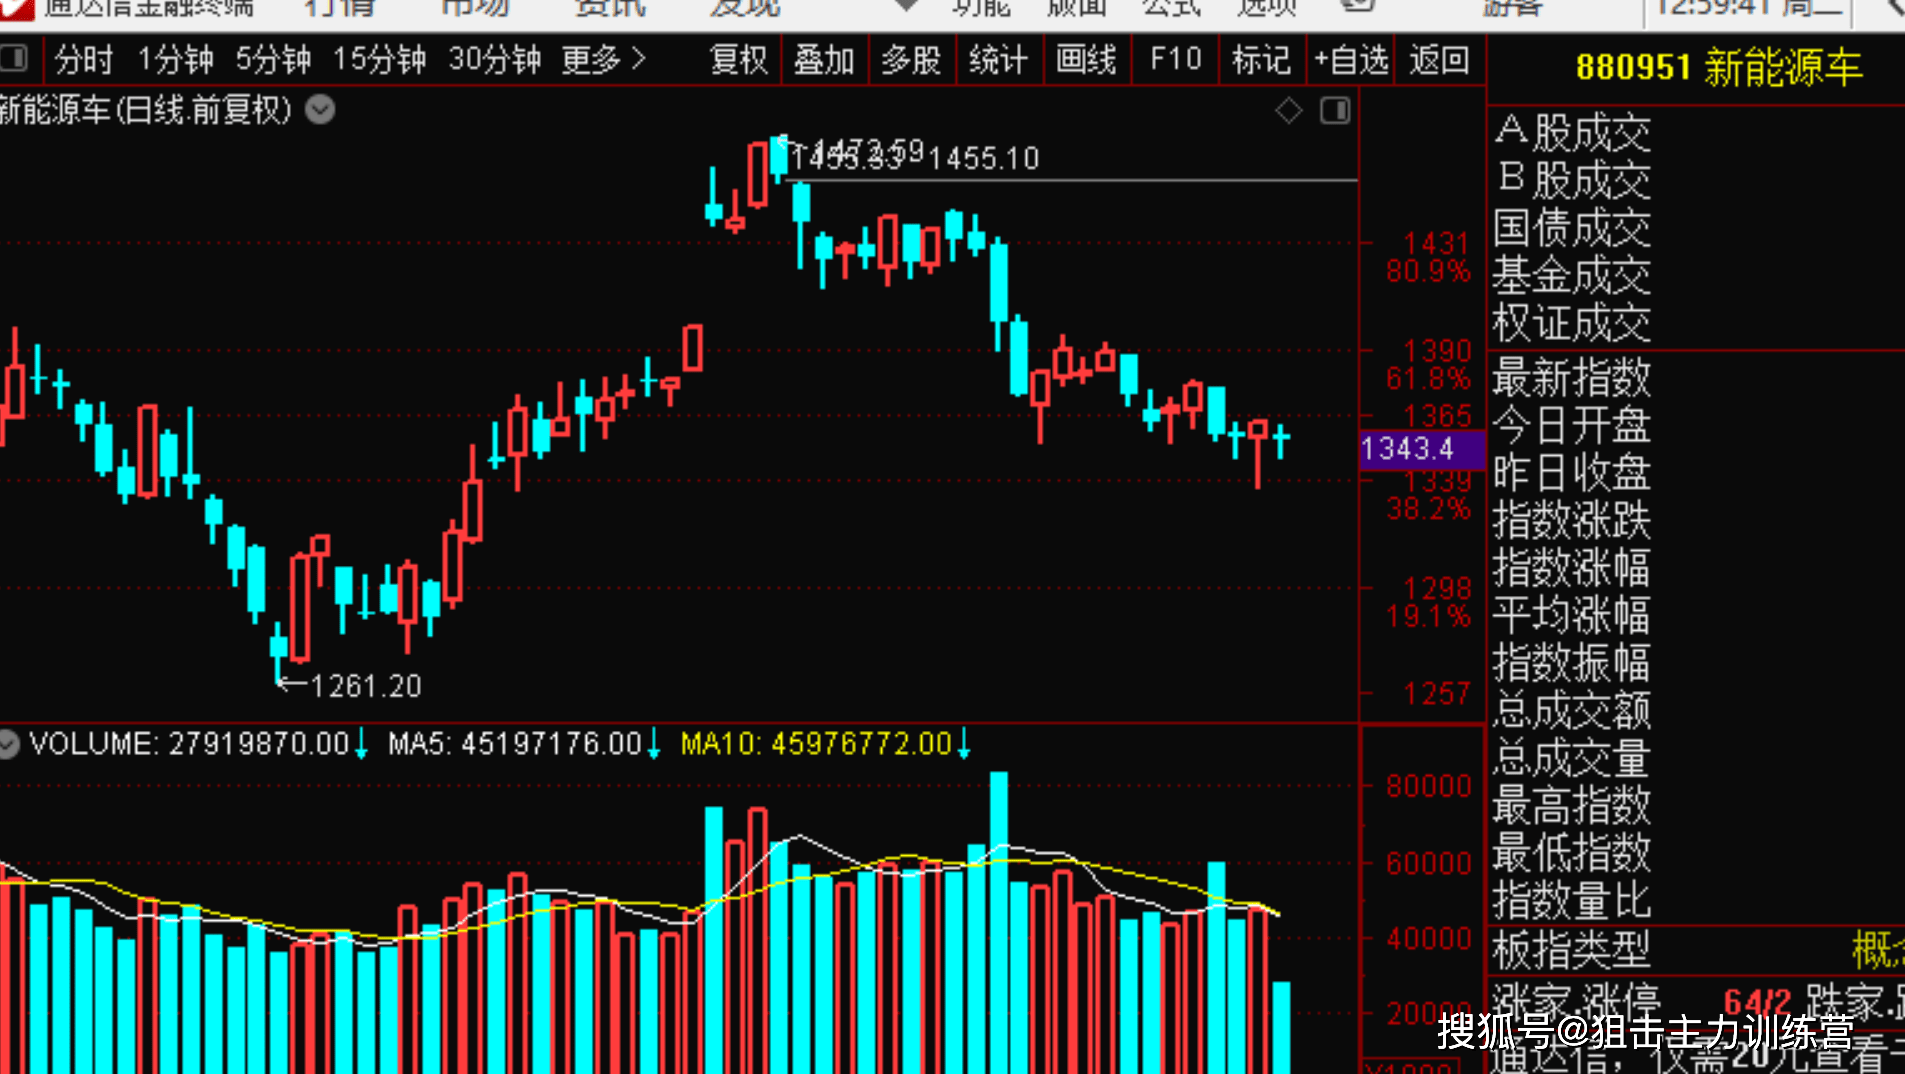Open F10 company information
1905x1074 pixels.
[1175, 60]
